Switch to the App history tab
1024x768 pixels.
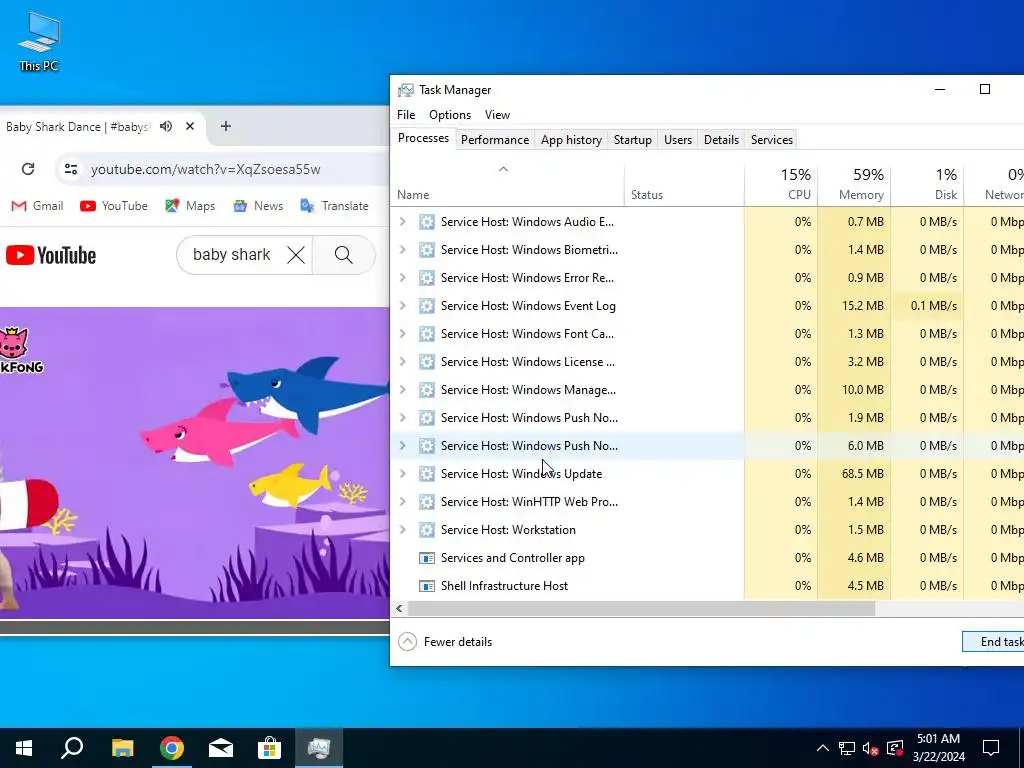[571, 140]
